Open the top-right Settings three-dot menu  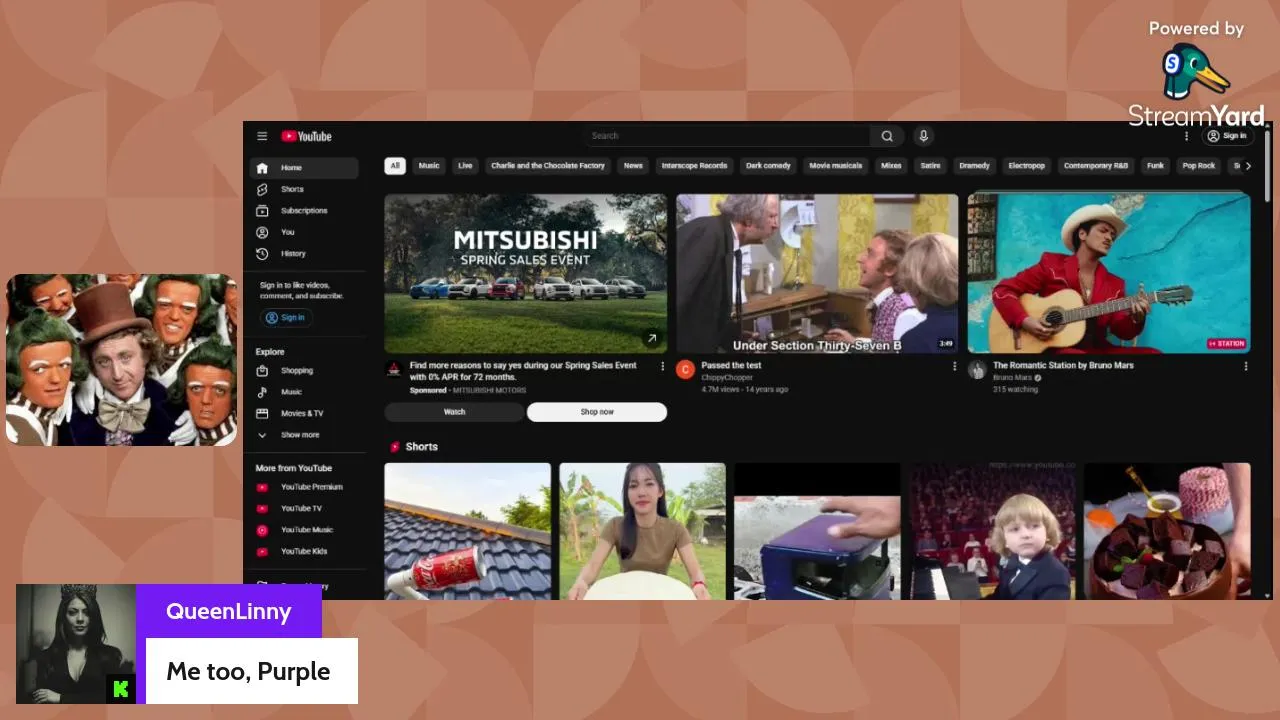tap(1187, 136)
